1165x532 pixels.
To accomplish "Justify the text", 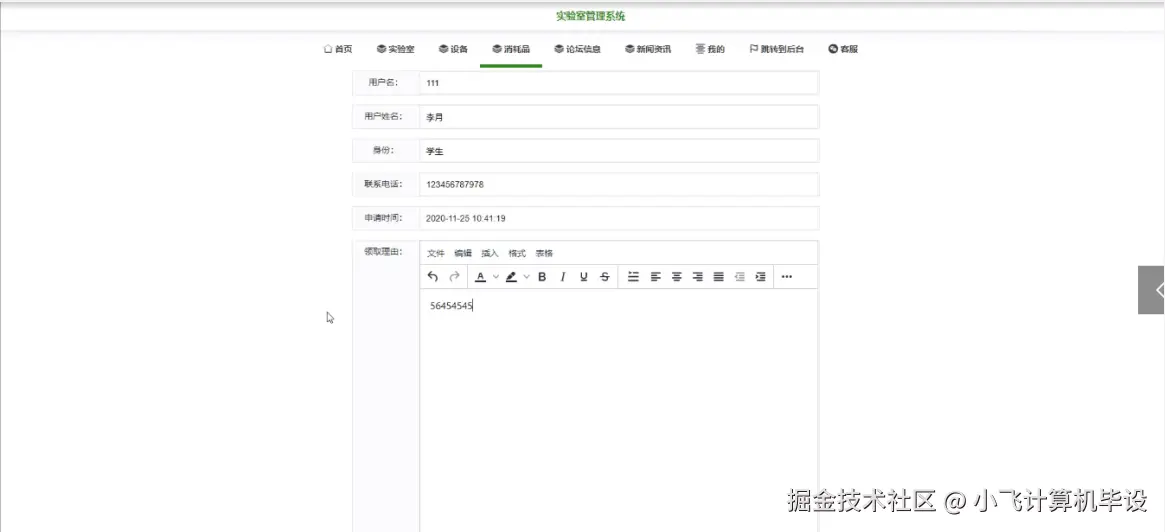I will tap(718, 276).
